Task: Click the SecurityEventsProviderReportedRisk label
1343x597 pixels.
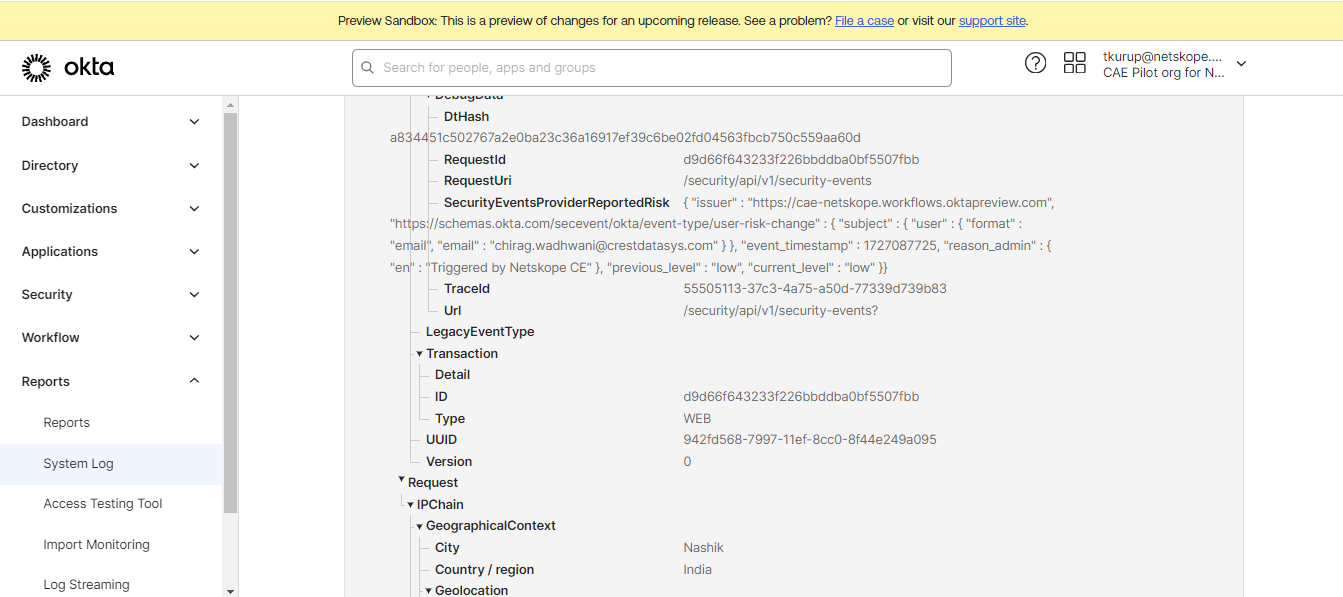Action: click(x=557, y=202)
